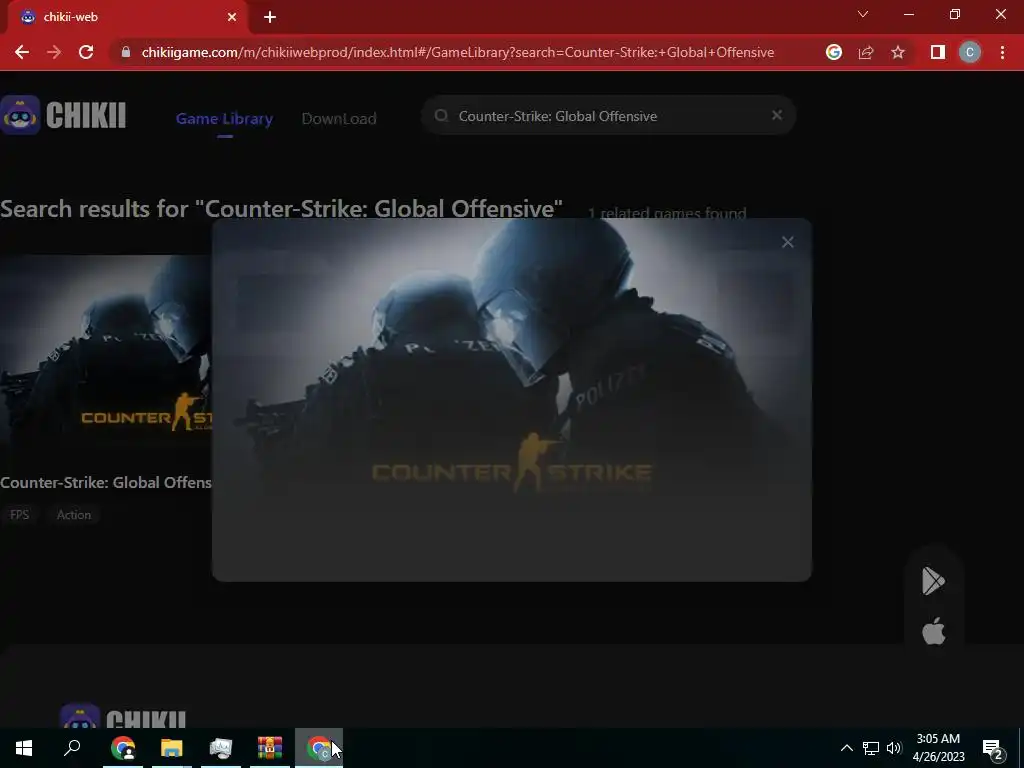Share this page via share icon

pyautogui.click(x=866, y=52)
